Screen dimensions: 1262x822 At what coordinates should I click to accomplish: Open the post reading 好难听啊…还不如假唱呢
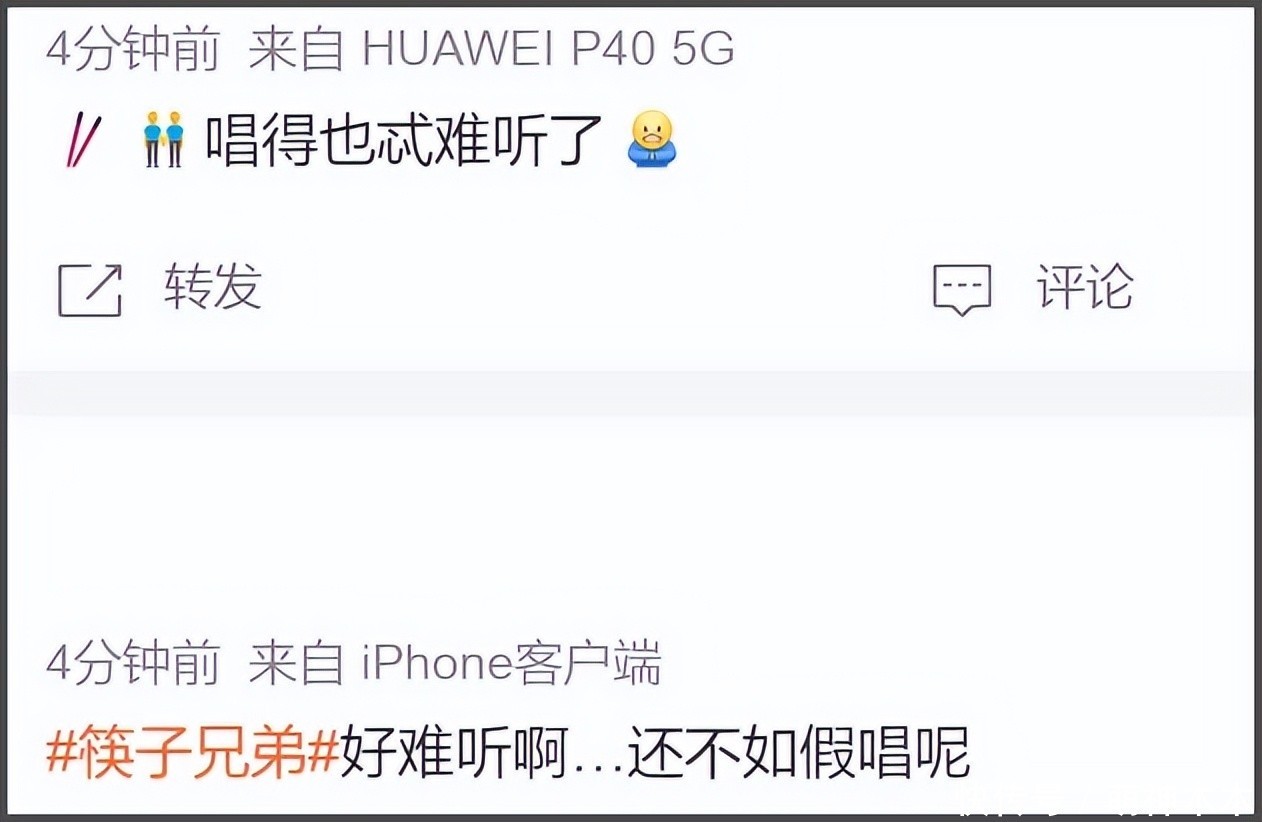pos(655,753)
